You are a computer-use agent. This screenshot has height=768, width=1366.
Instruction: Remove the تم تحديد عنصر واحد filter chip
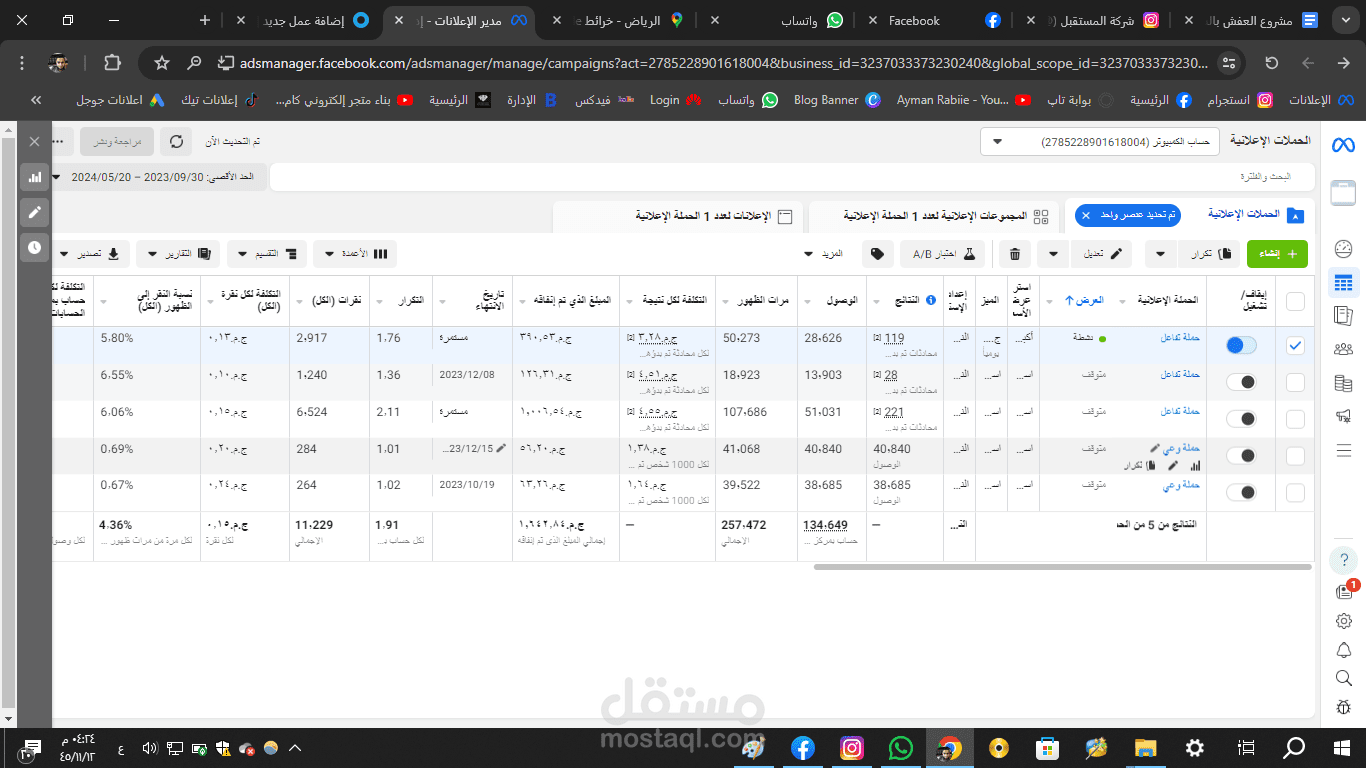(x=1084, y=215)
